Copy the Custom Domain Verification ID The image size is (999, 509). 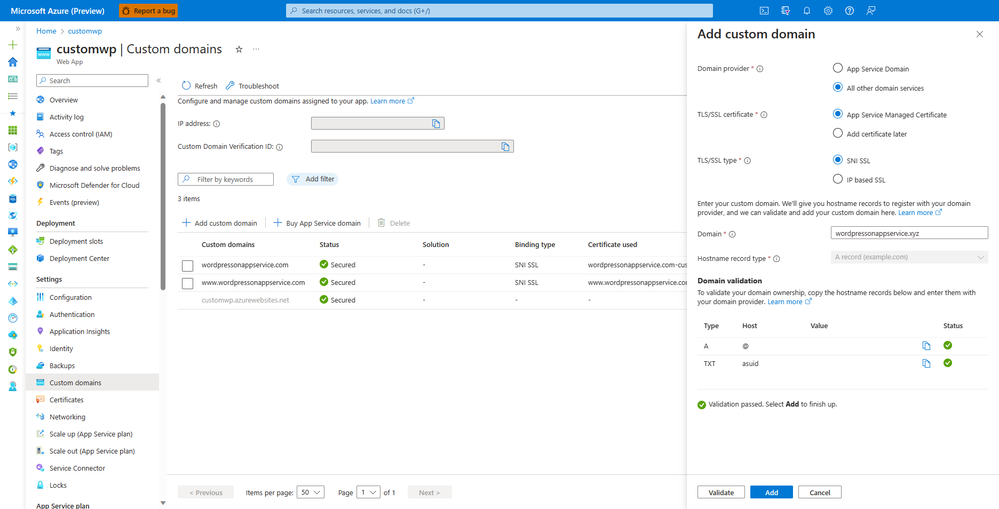tap(505, 147)
